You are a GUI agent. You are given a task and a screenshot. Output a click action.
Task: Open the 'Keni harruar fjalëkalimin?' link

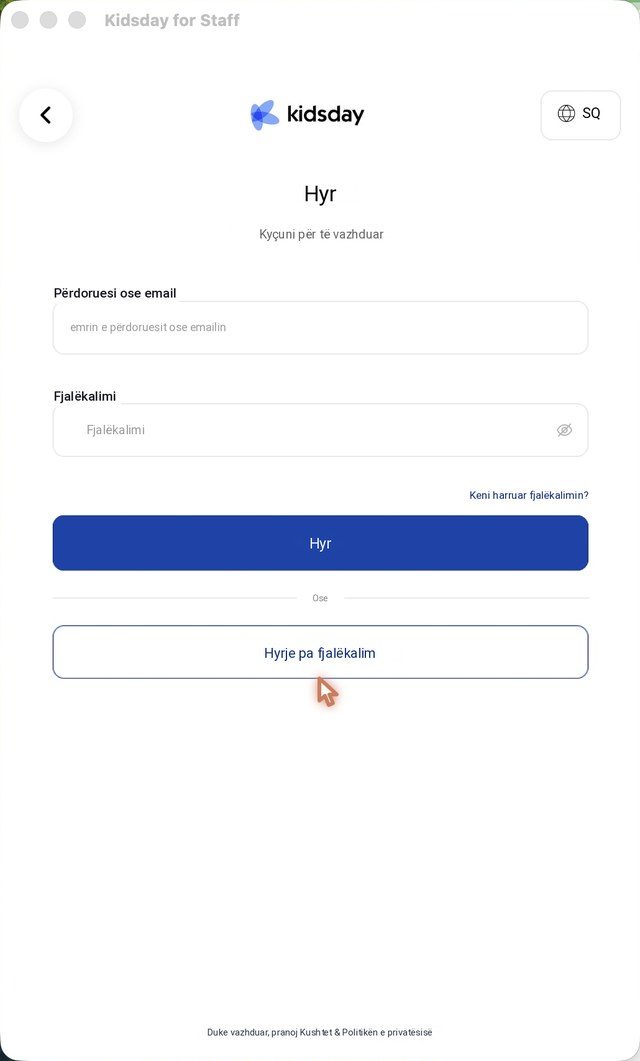[528, 495]
